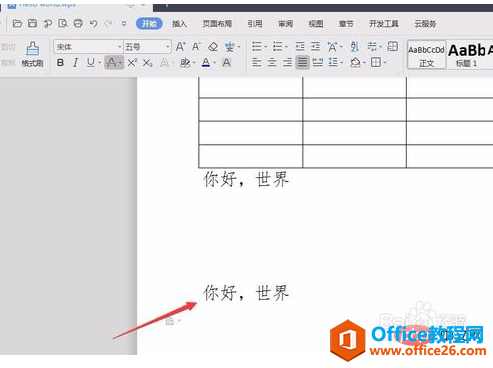493x368 pixels.
Task: Open the 审阅 (Review) tab
Action: click(x=285, y=24)
